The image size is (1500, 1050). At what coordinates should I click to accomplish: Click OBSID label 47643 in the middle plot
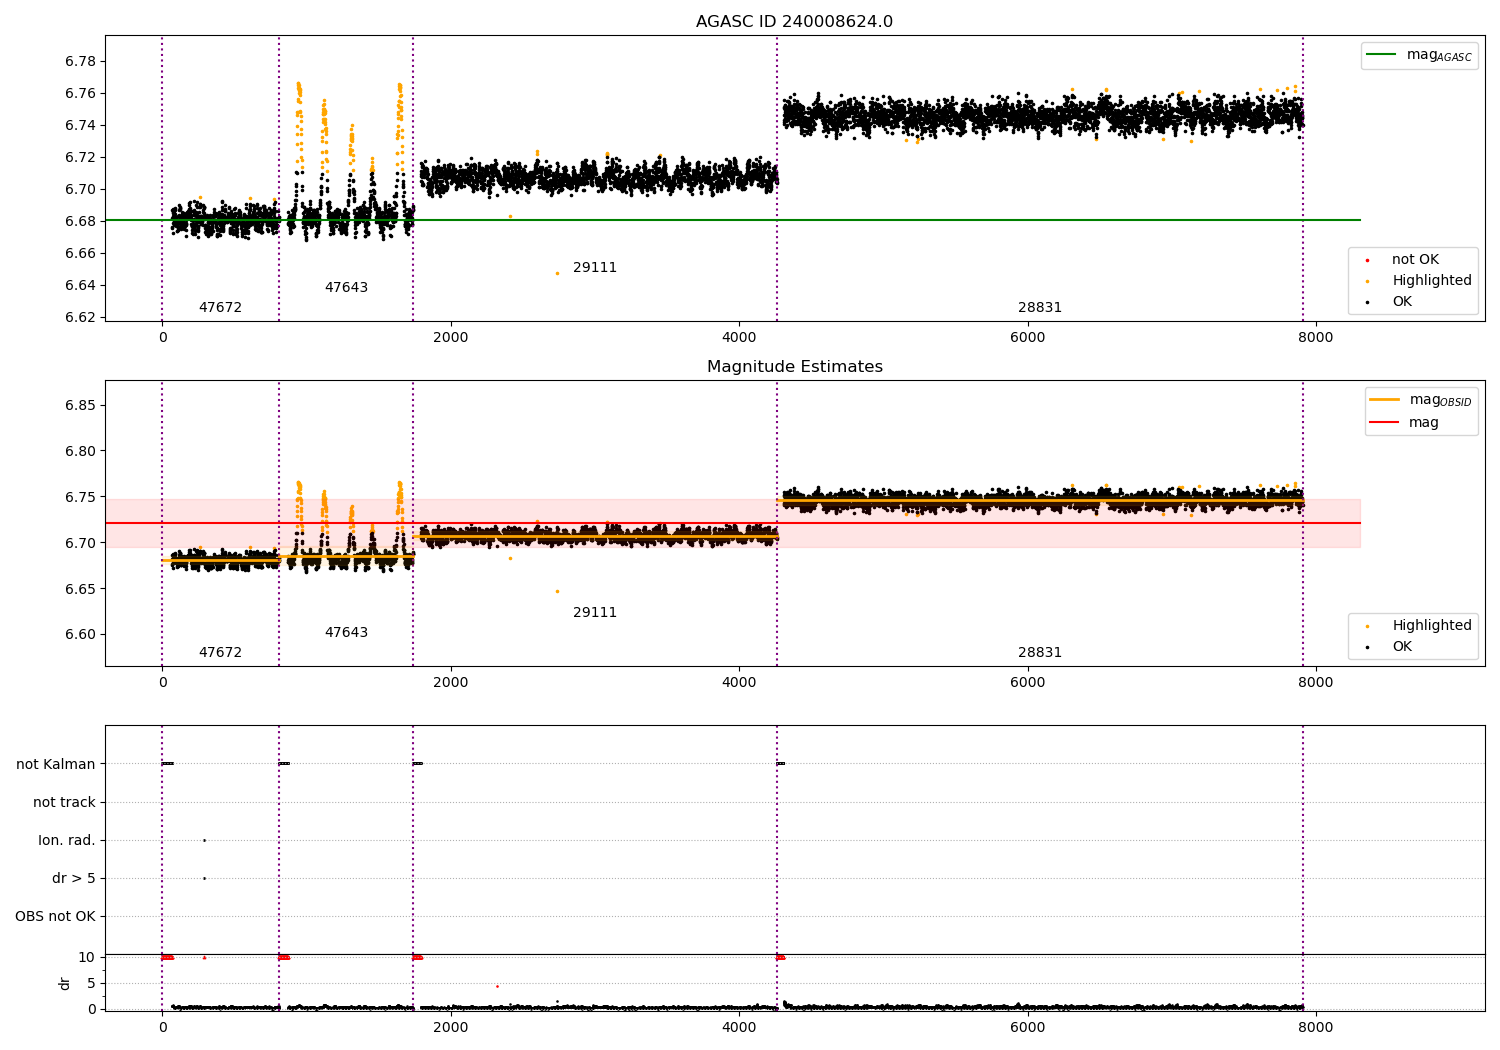point(346,633)
